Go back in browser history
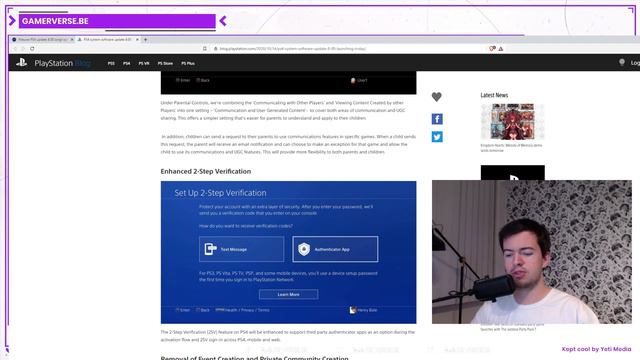This screenshot has height=360, width=640. point(15,49)
